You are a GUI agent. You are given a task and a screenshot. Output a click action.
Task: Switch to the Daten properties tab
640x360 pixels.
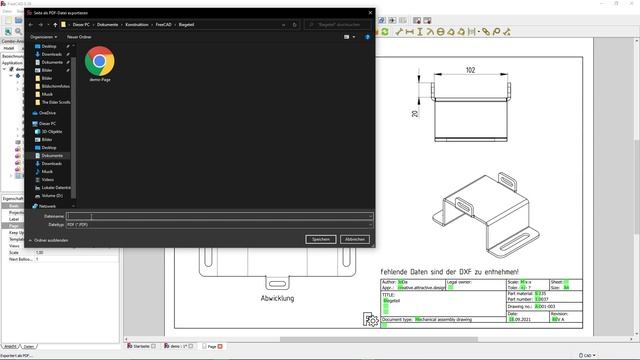29,347
